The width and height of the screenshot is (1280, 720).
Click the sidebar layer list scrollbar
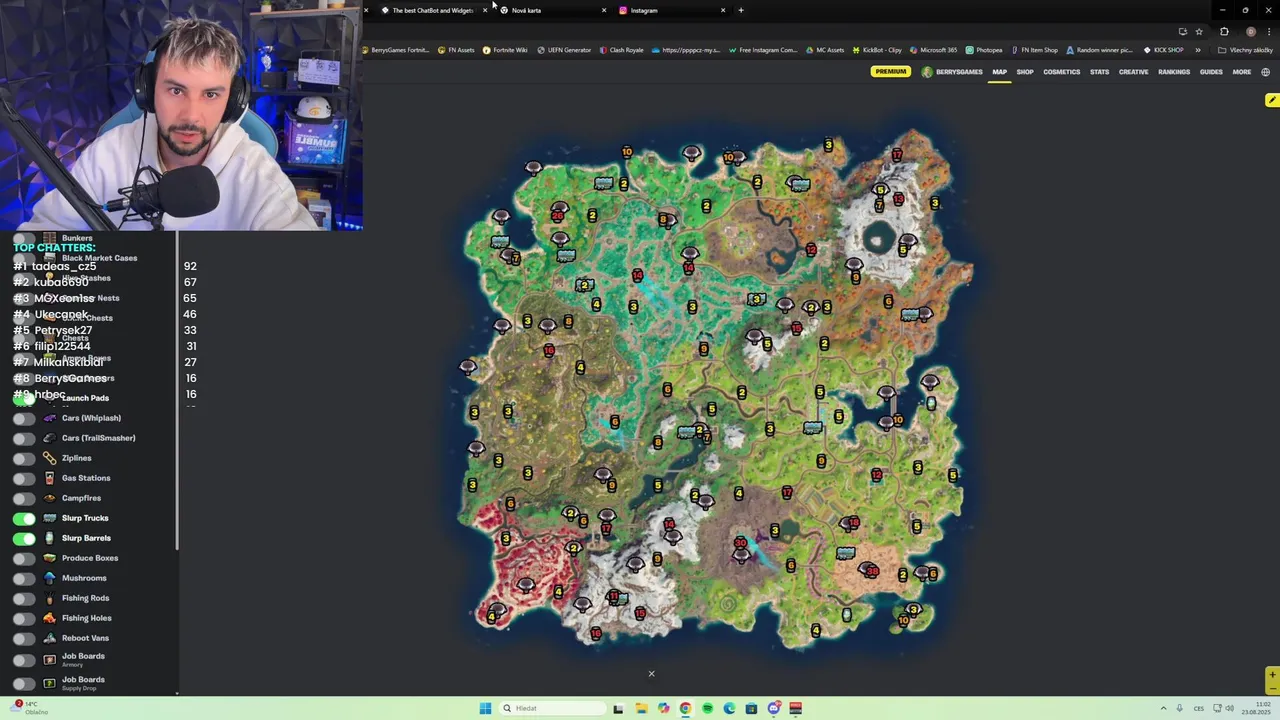point(177,390)
